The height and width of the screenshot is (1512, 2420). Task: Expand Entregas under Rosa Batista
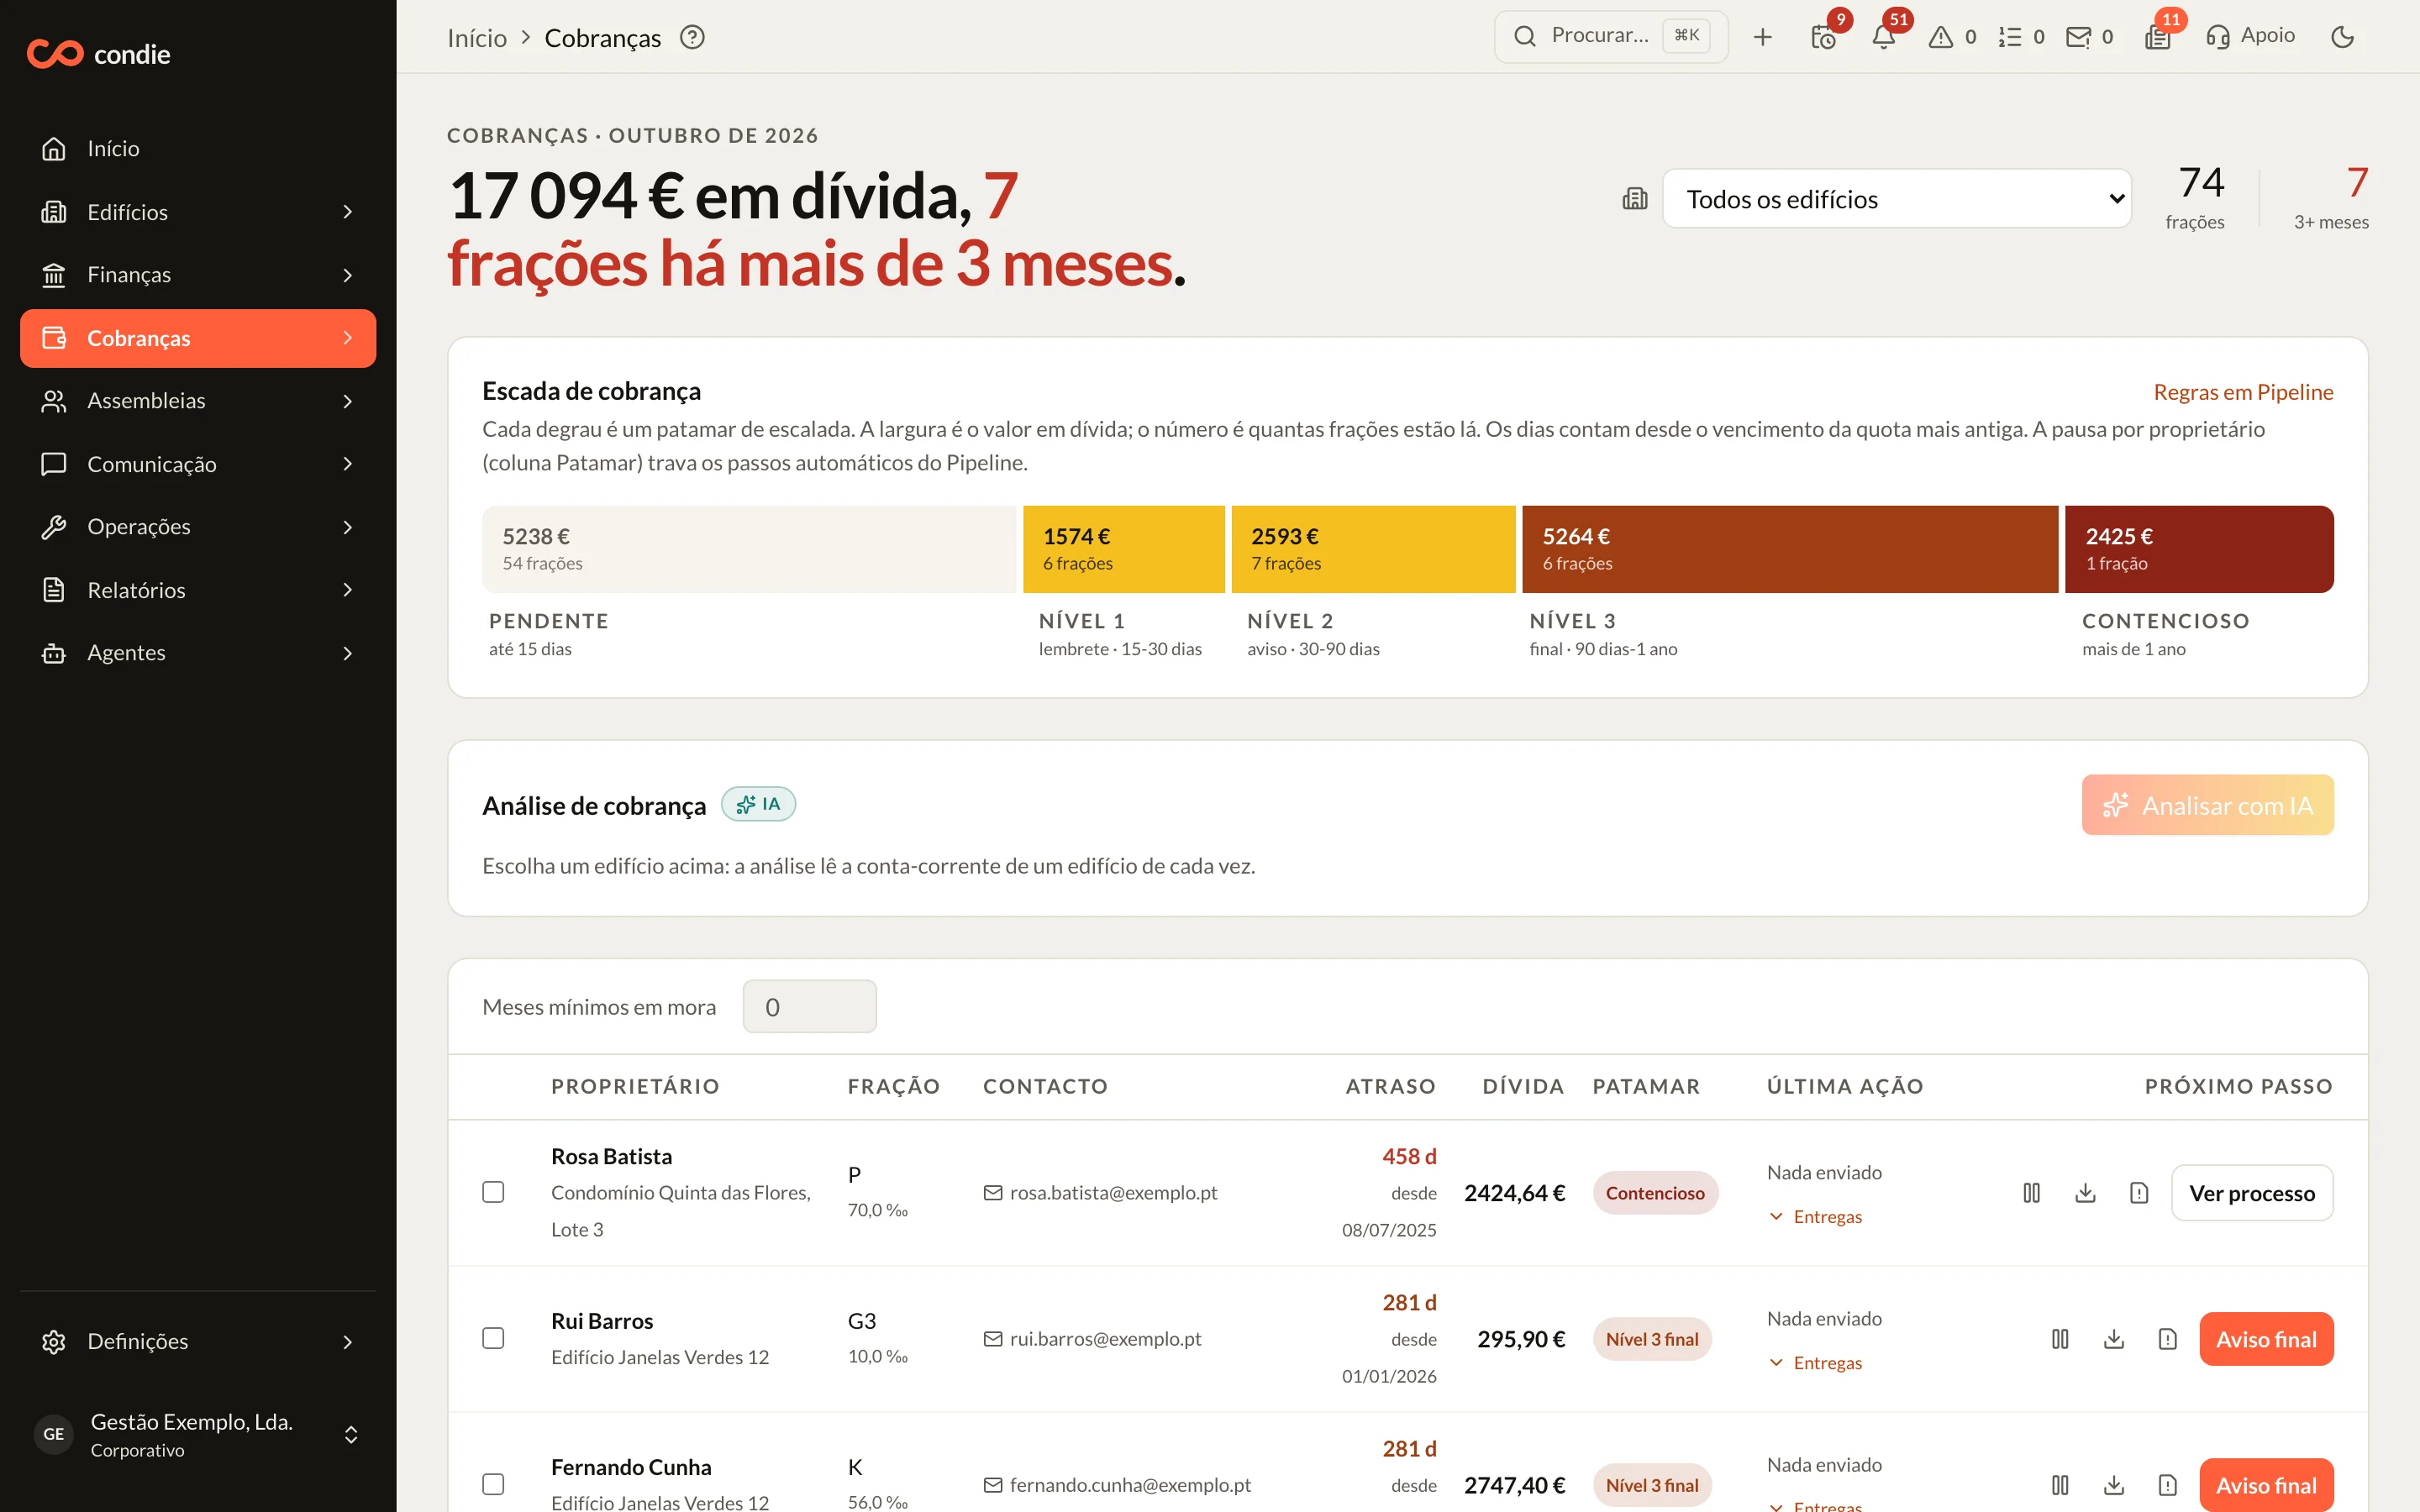[1815, 1217]
